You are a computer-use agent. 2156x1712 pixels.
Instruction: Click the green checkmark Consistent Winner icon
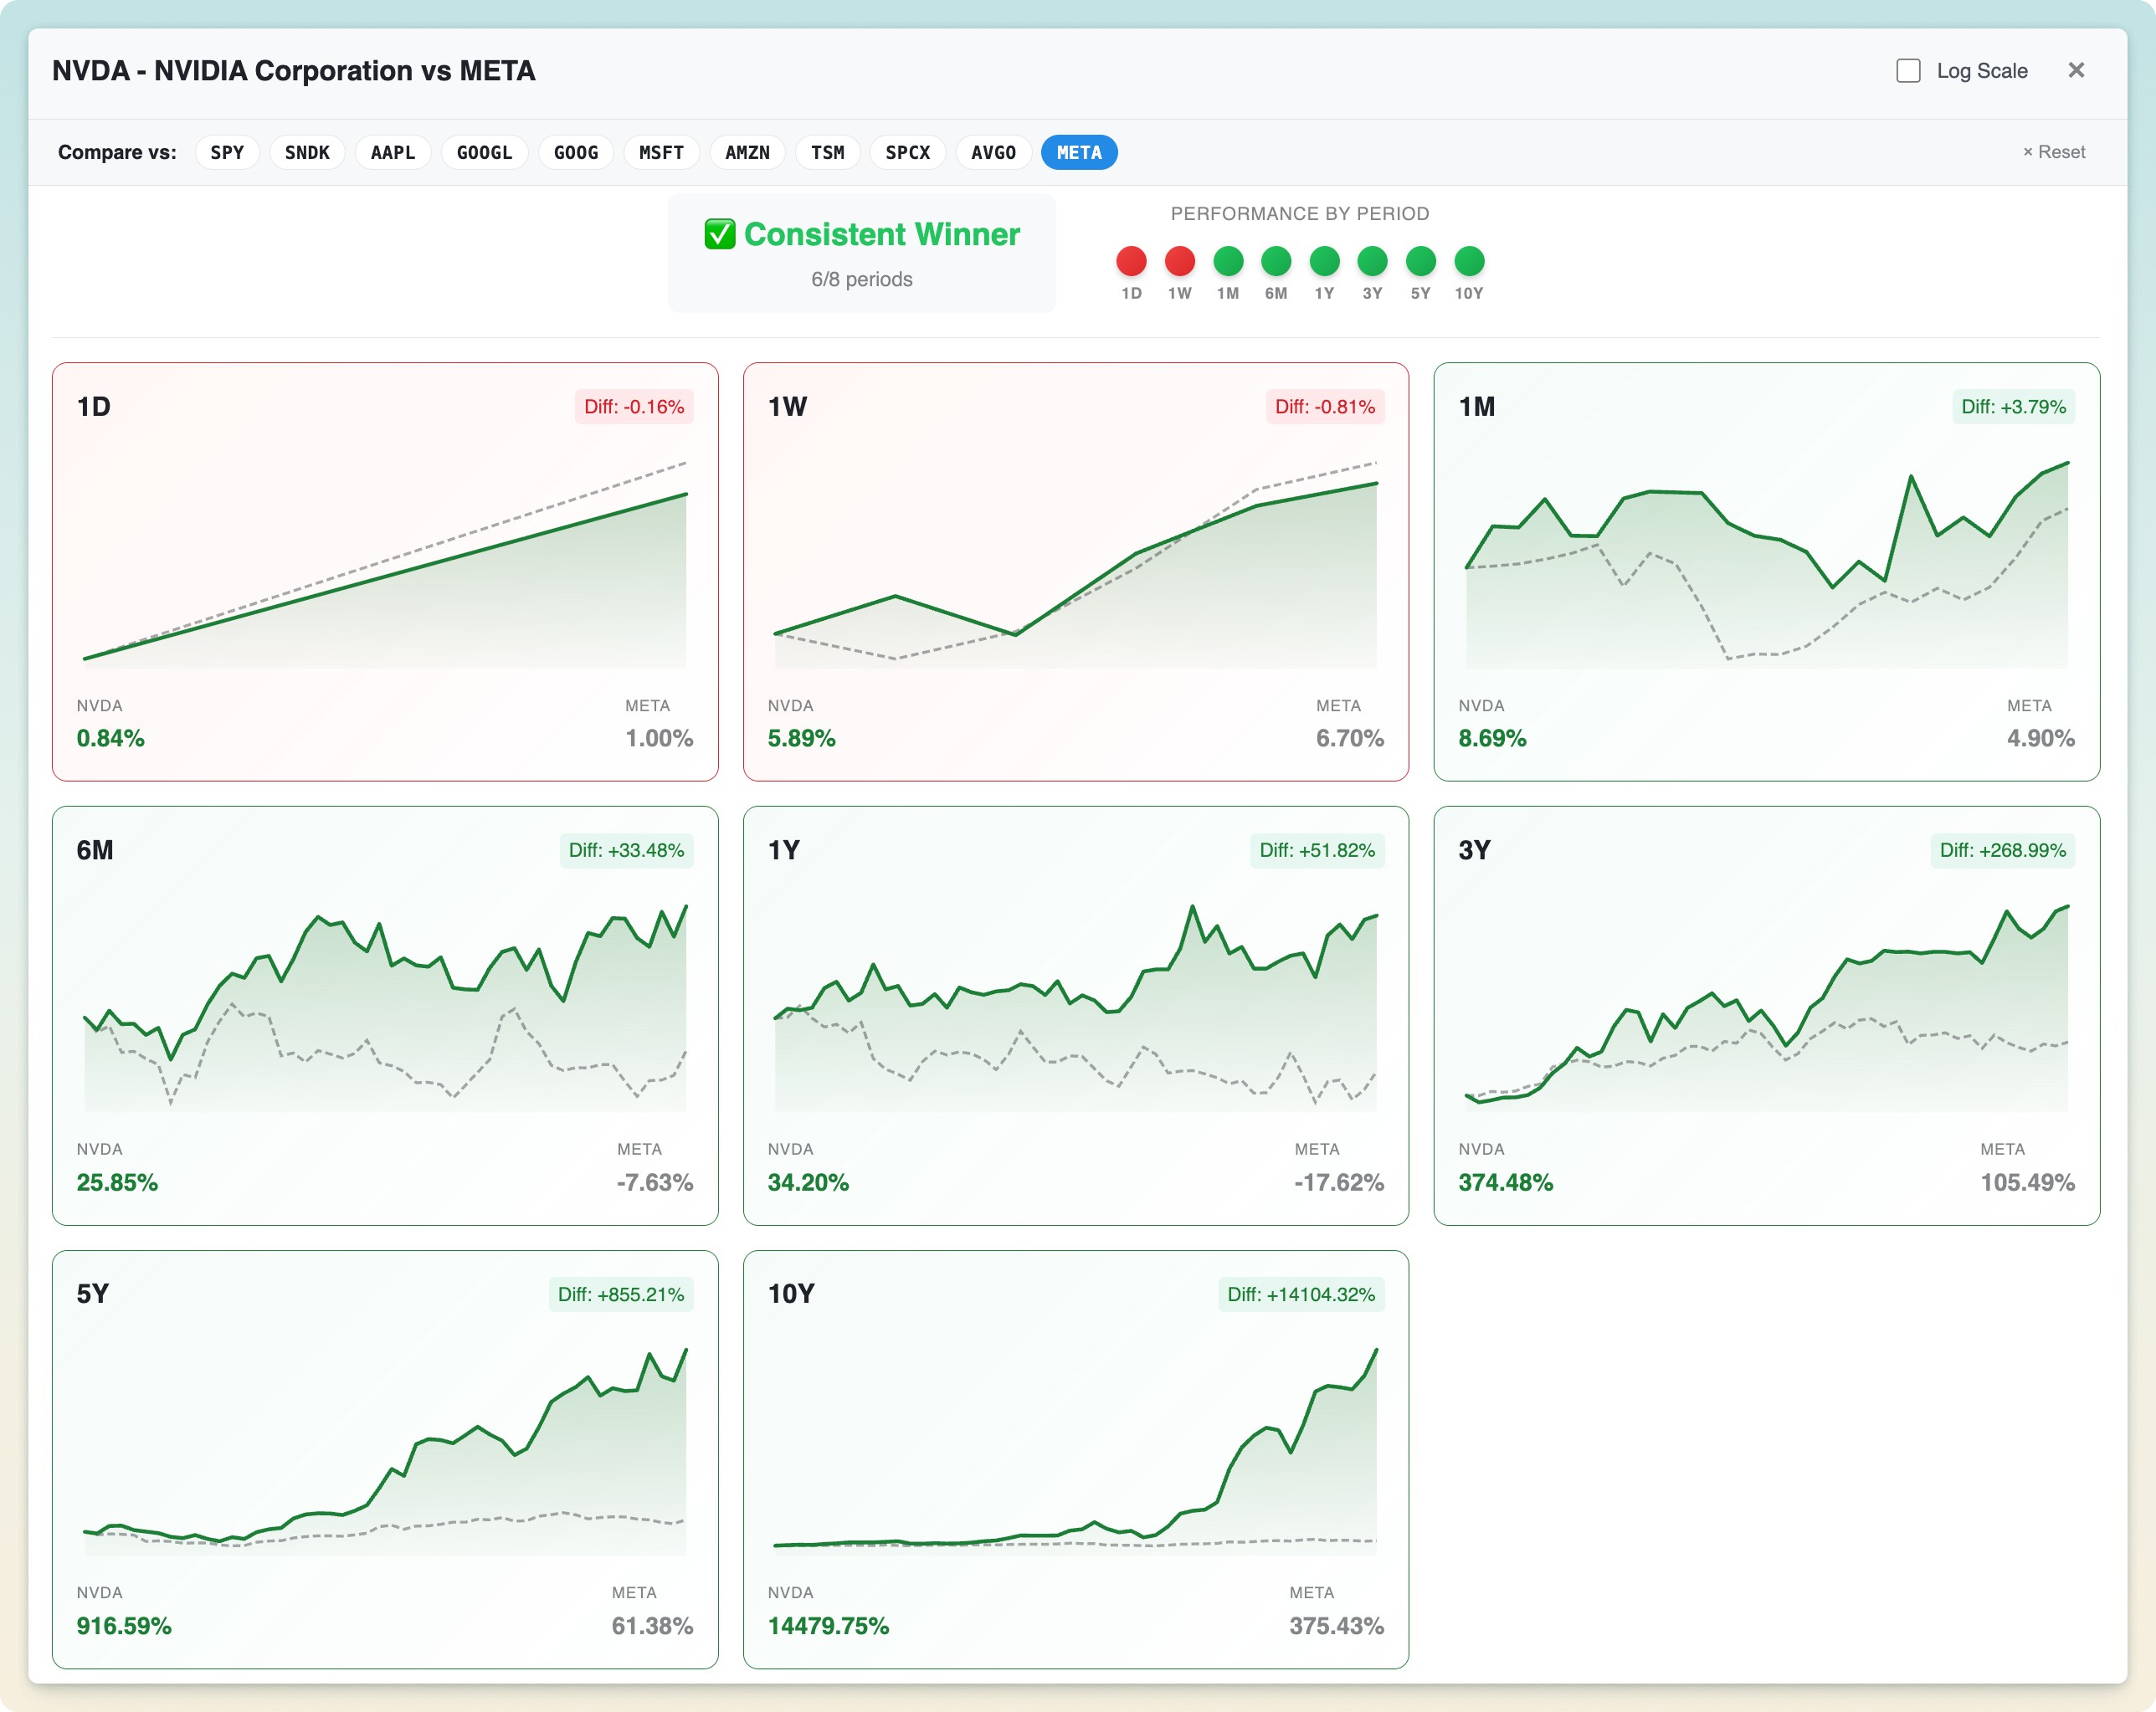tap(720, 234)
